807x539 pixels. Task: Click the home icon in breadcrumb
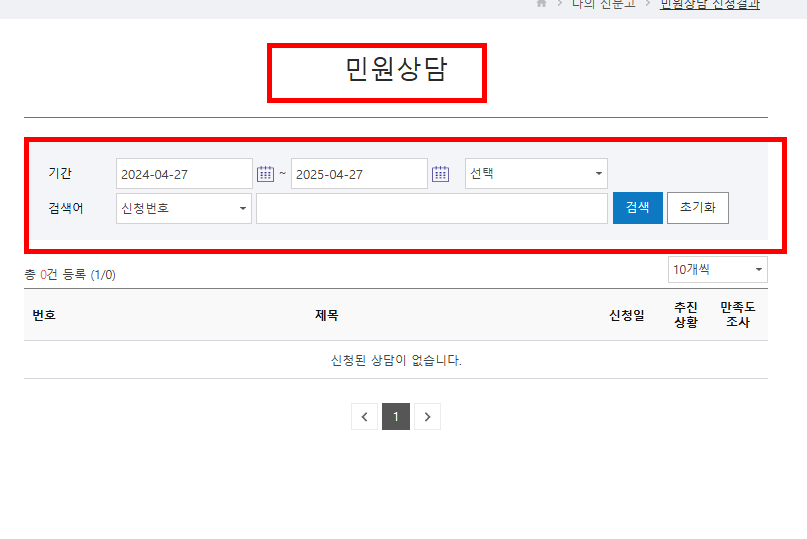click(x=541, y=4)
